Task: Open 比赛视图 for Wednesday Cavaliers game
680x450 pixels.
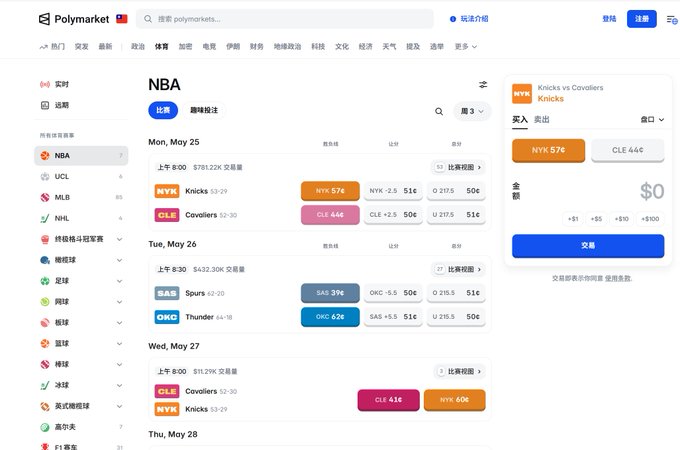Action: click(459, 372)
